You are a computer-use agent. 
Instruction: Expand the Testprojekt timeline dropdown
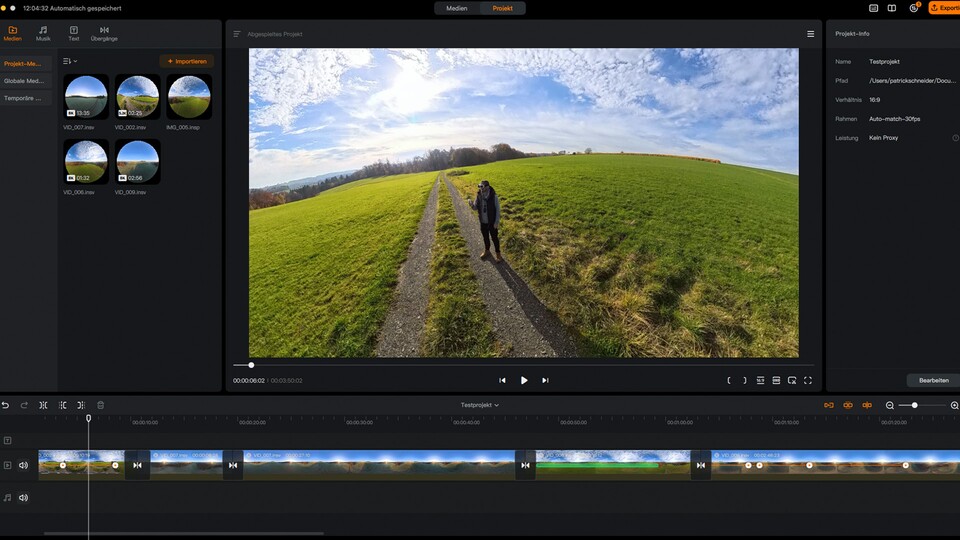tap(480, 405)
